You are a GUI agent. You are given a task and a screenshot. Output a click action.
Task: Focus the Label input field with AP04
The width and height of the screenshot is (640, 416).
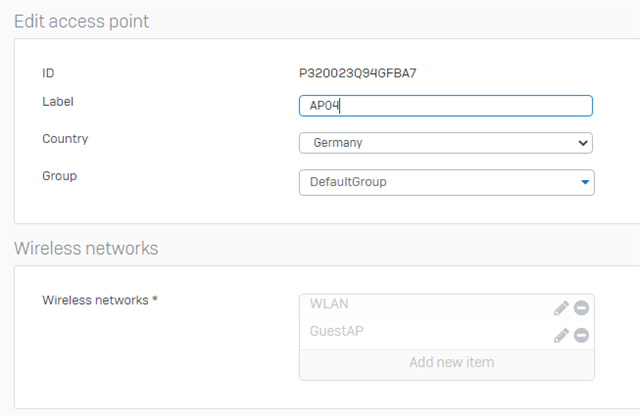pos(446,106)
